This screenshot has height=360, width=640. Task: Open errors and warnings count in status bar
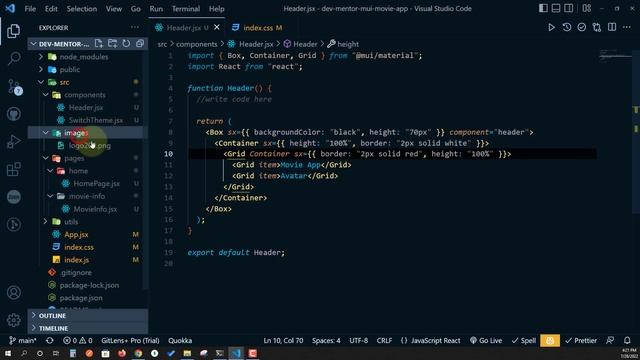[x=78, y=340]
